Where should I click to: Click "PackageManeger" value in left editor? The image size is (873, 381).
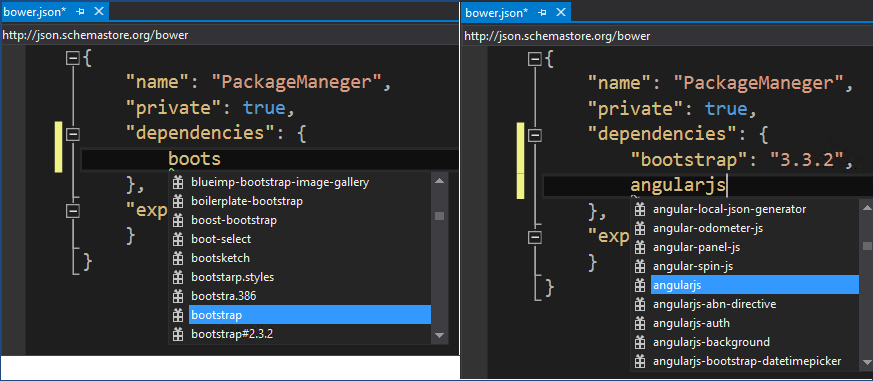point(297,83)
